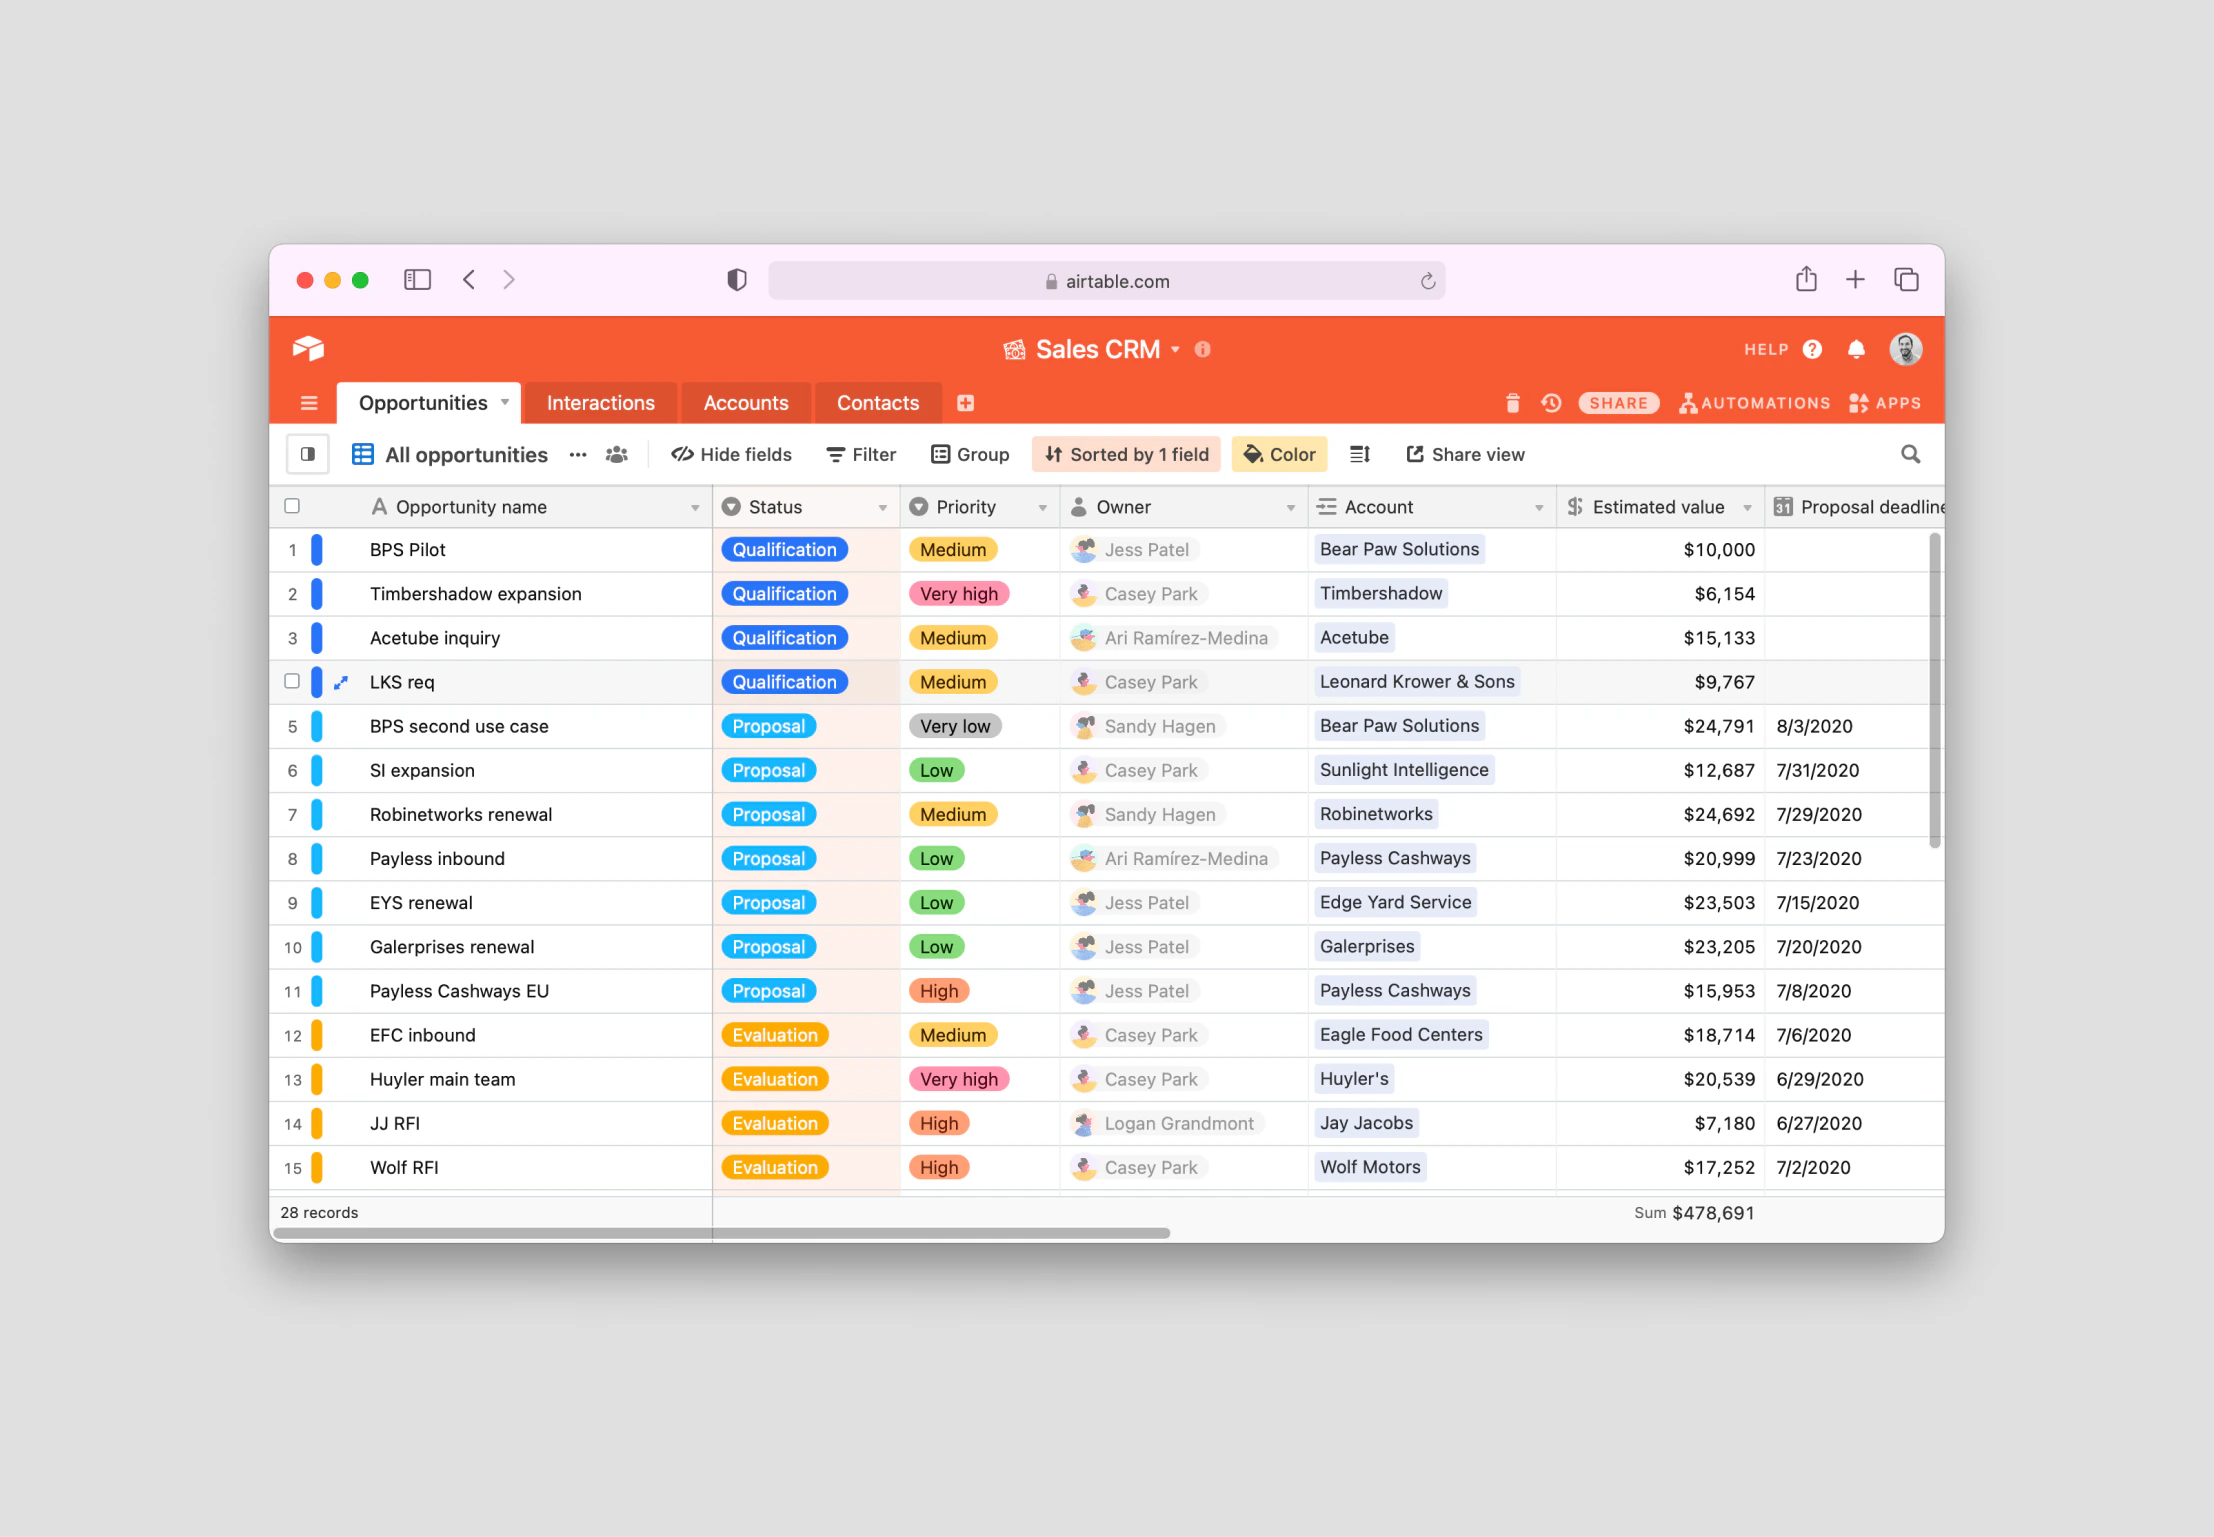Click the view collaborators people icon
Screen dimensions: 2214x1537
[617, 455]
